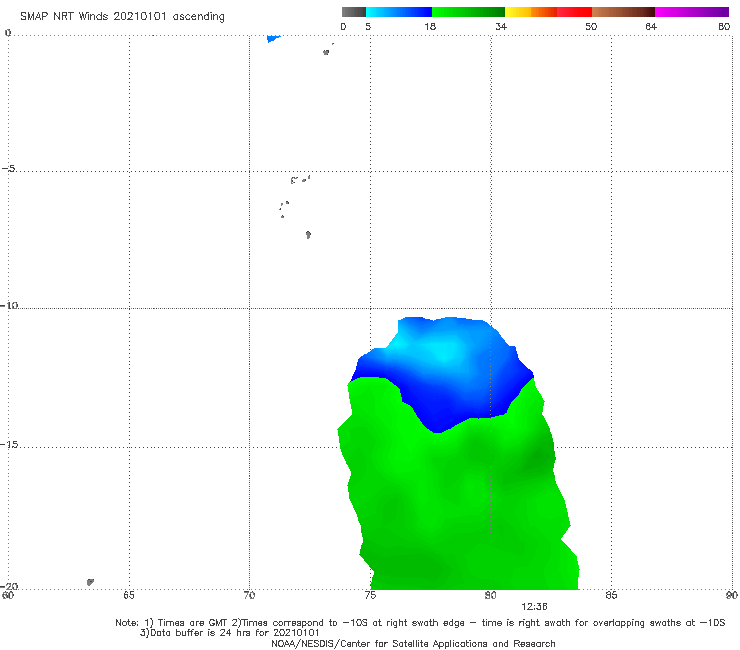Screen dimensions: 740x650
Task: Click the color bar label '18'
Action: click(430, 26)
